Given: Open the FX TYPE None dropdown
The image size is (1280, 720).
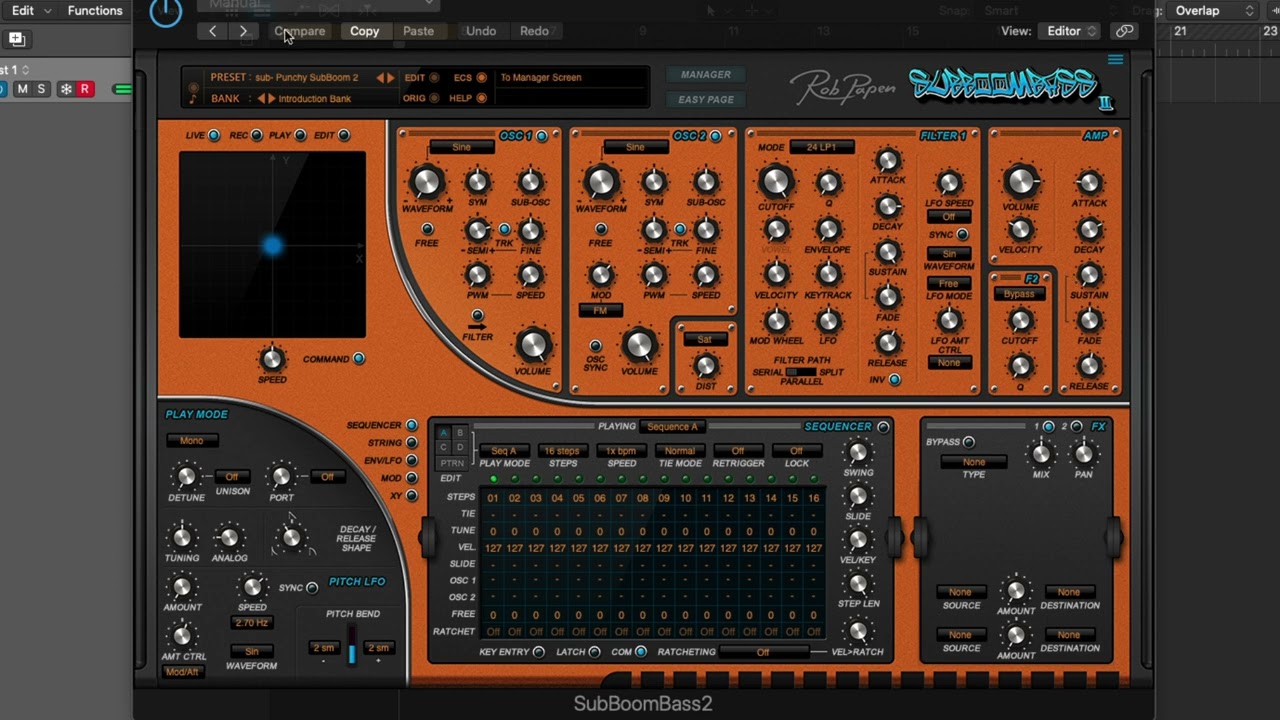Looking at the screenshot, I should point(974,462).
